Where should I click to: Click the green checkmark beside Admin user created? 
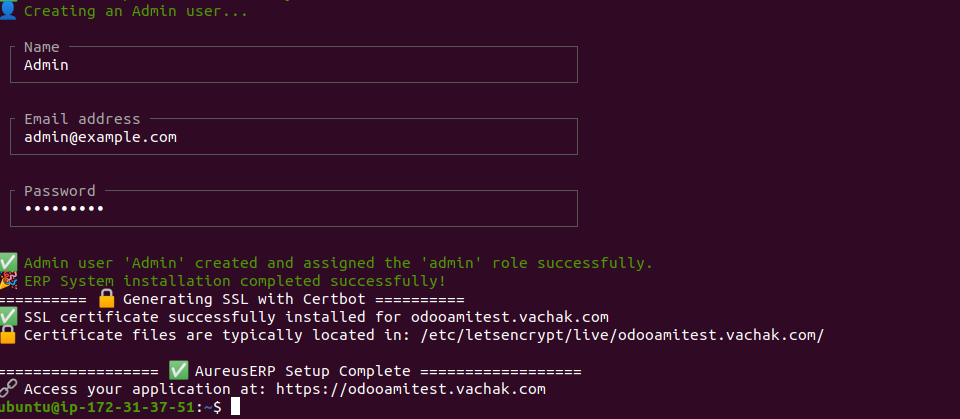(x=9, y=263)
